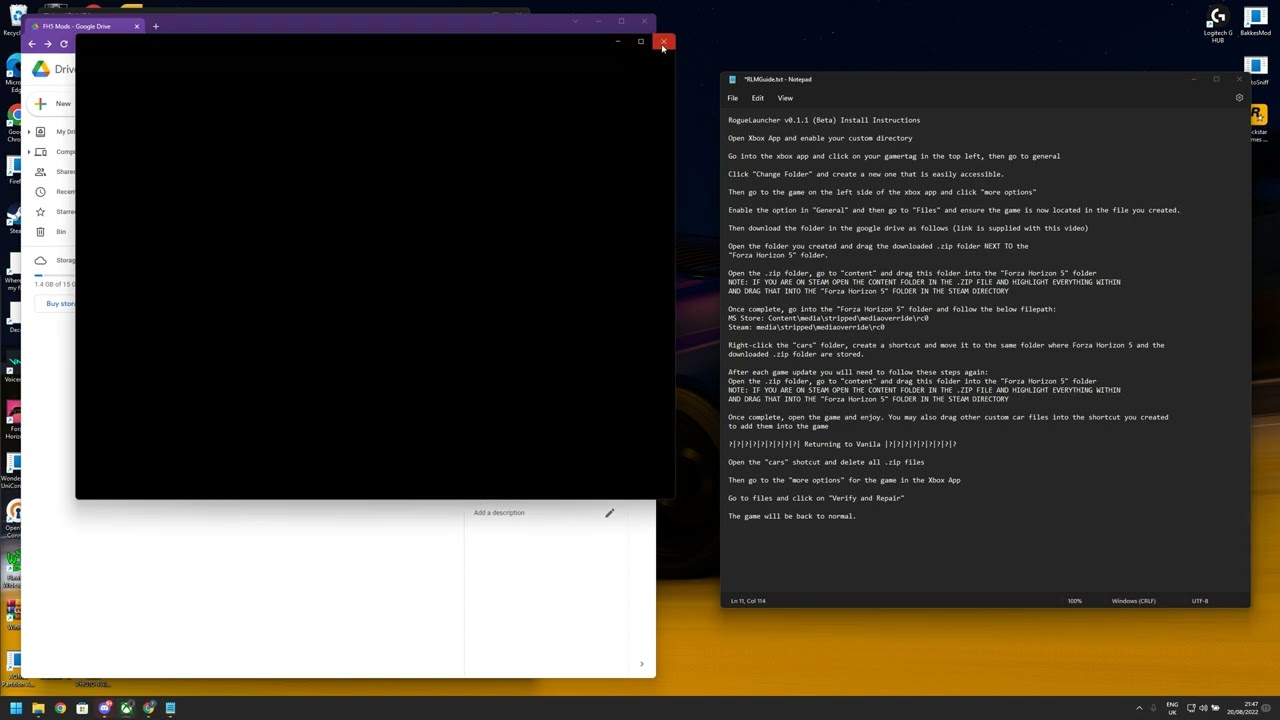Click the 'Returning to Vanila' line

coord(842,444)
